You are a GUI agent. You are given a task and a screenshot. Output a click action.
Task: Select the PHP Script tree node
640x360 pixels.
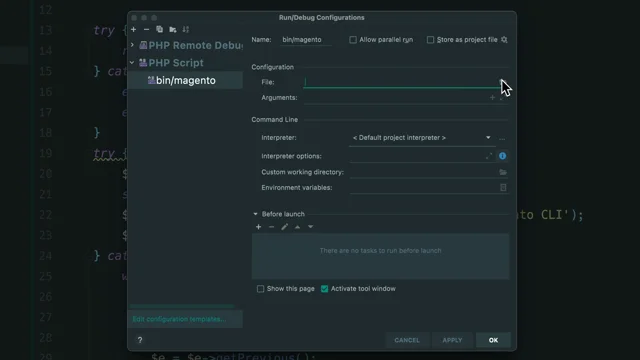[176, 63]
